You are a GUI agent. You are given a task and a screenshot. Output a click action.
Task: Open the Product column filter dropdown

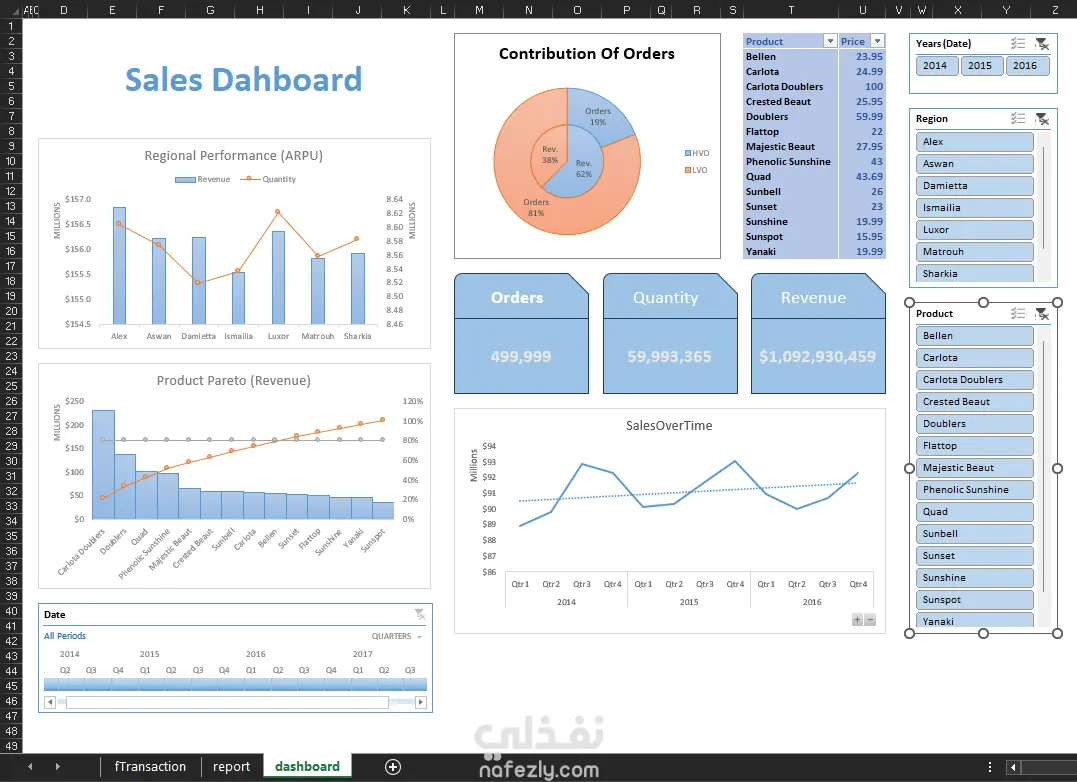coord(830,41)
